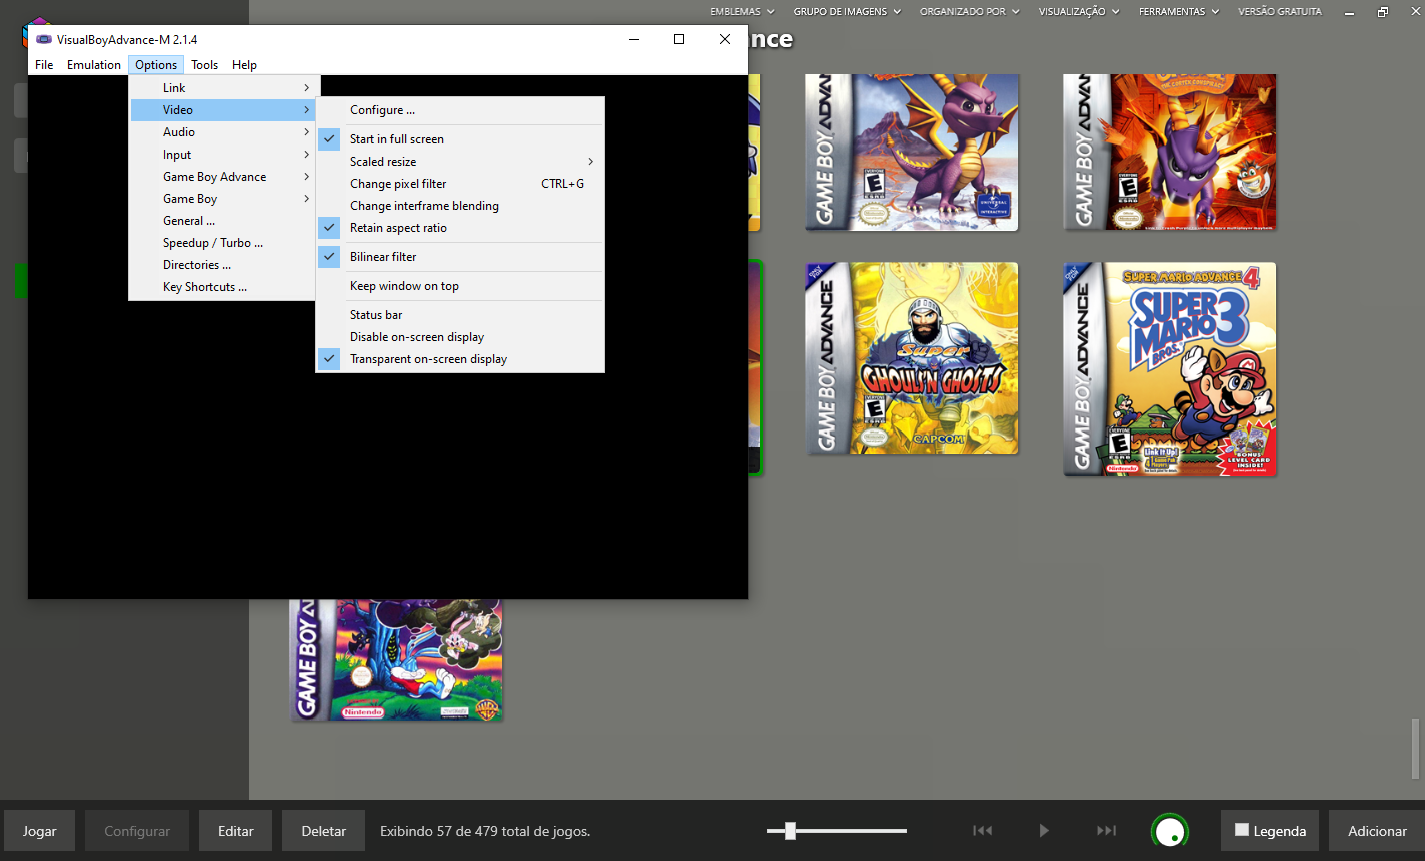Select the Video menu entry

tap(223, 110)
